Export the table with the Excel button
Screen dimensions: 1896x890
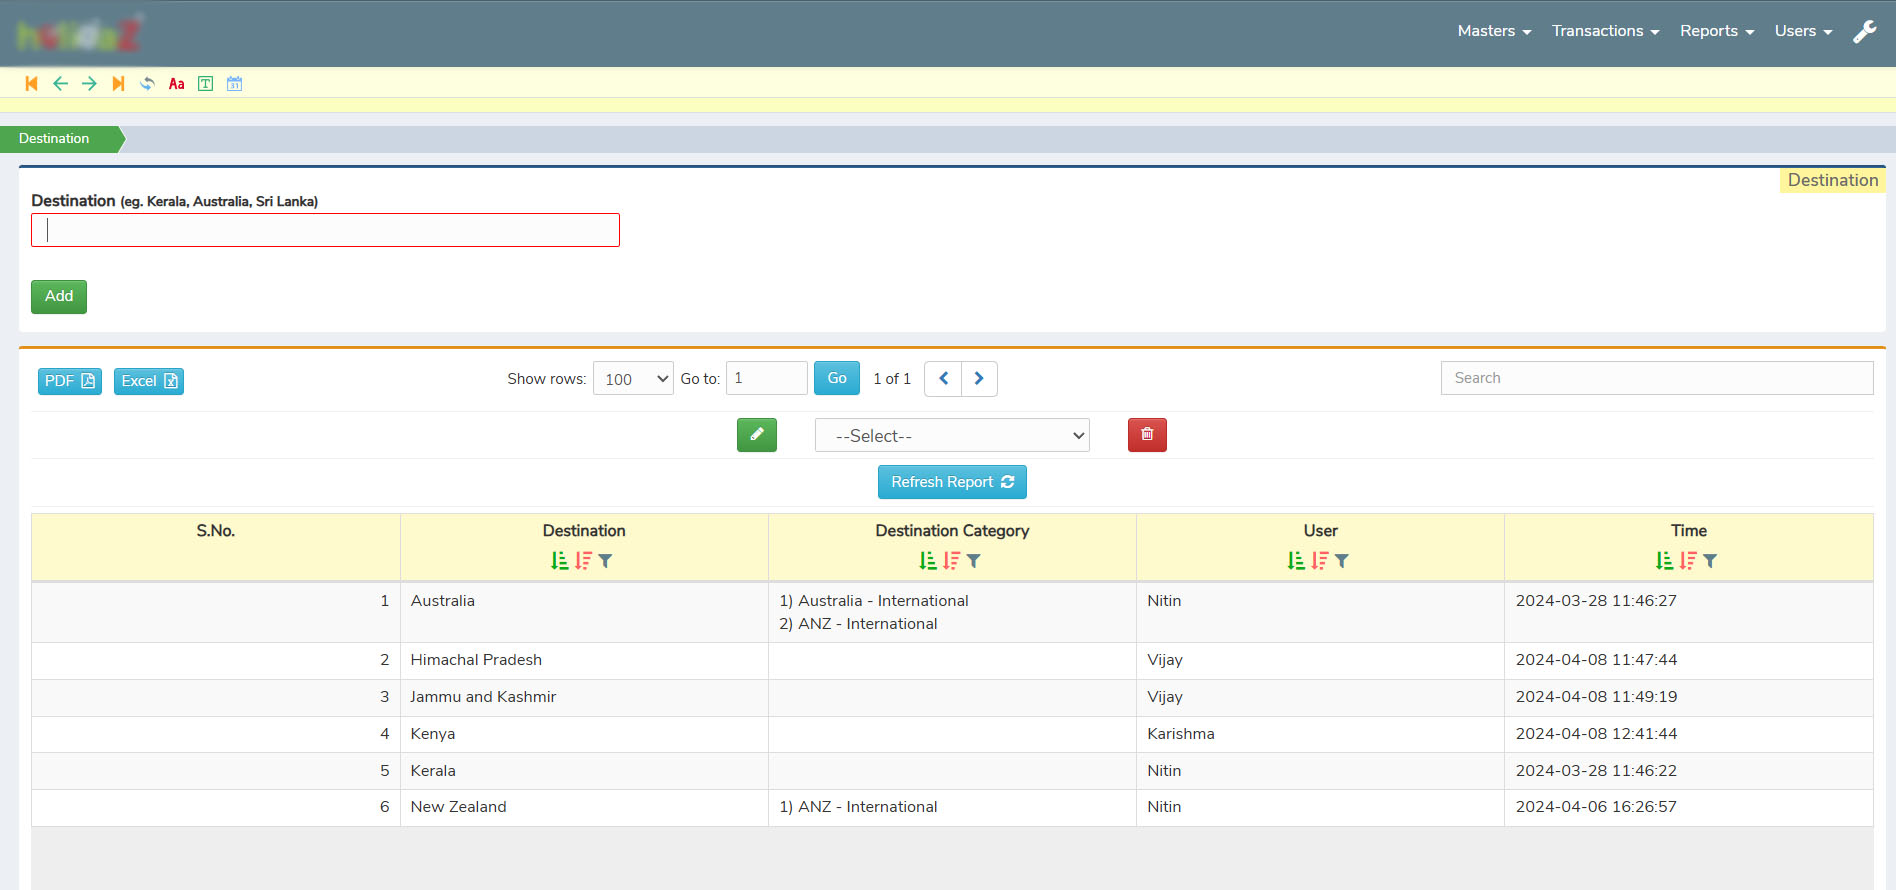tap(148, 381)
